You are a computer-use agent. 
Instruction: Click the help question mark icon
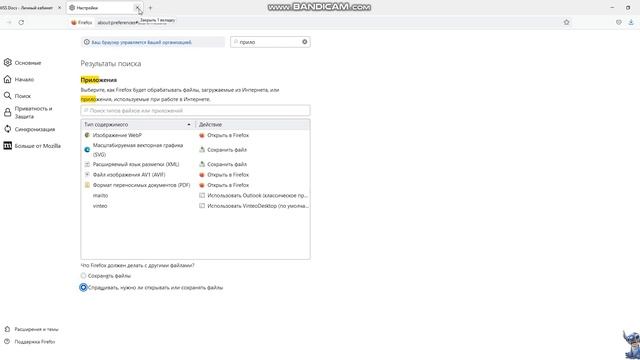(7, 342)
